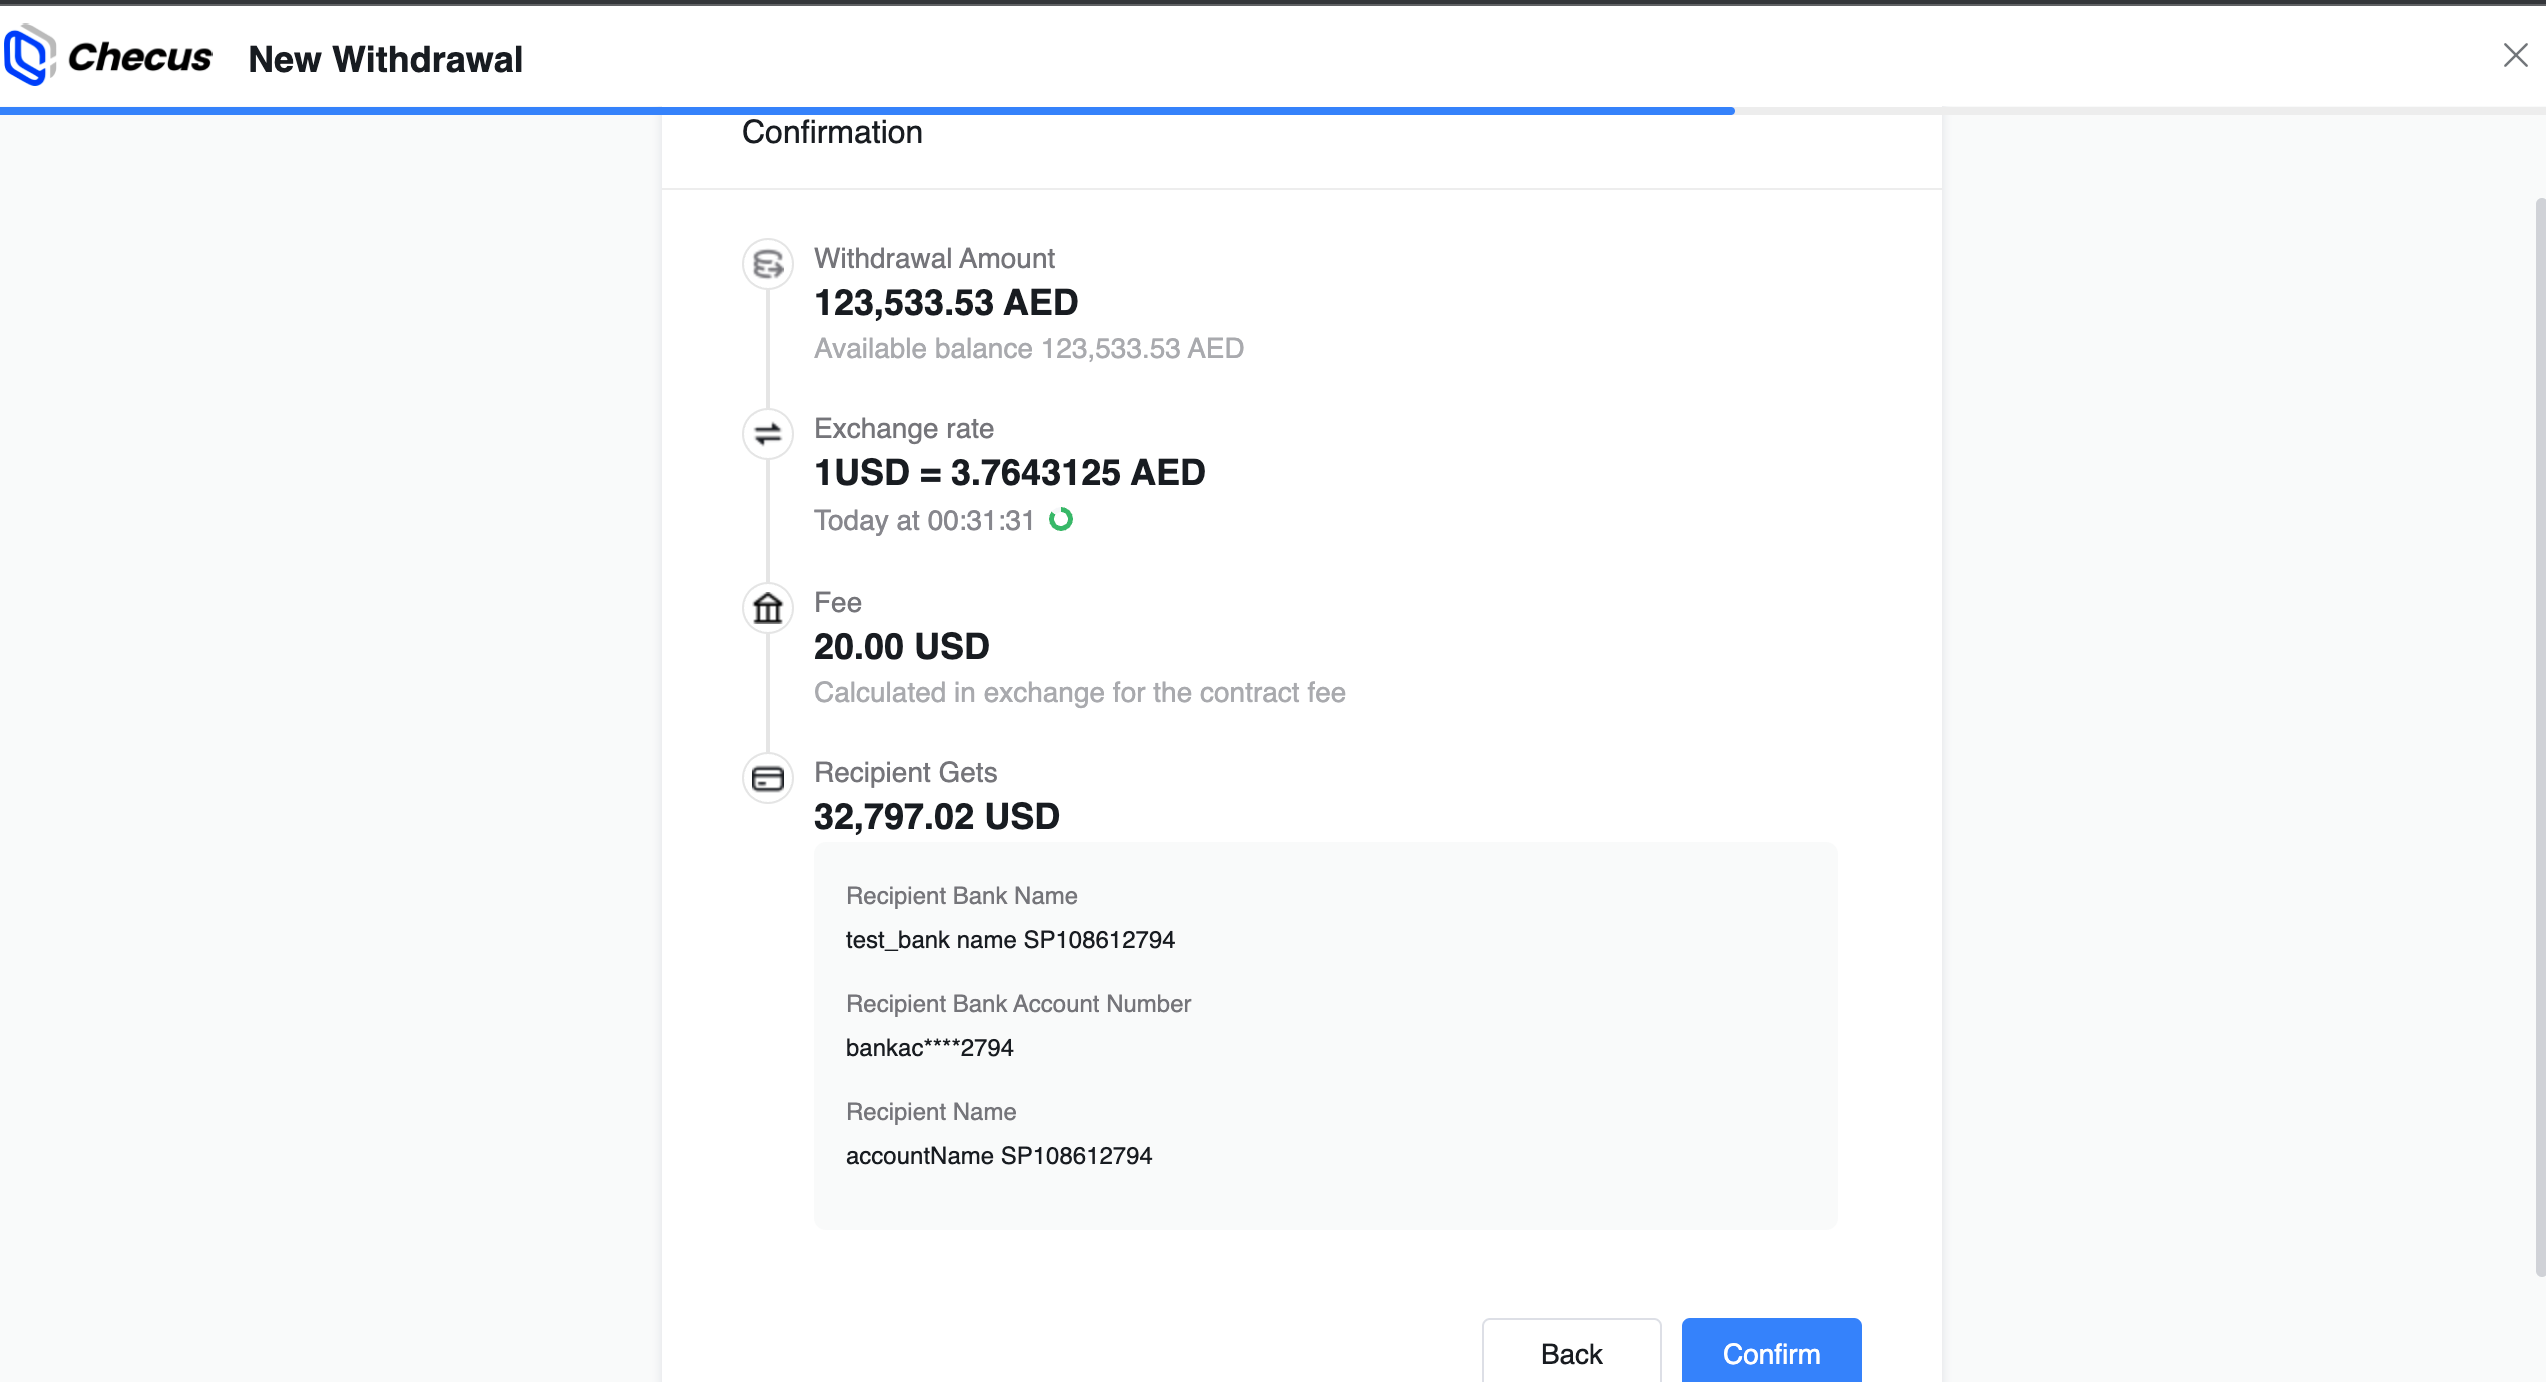Screen dimensions: 2546x1382
Task: Refresh the exchange rate via green spinner
Action: 1061,520
